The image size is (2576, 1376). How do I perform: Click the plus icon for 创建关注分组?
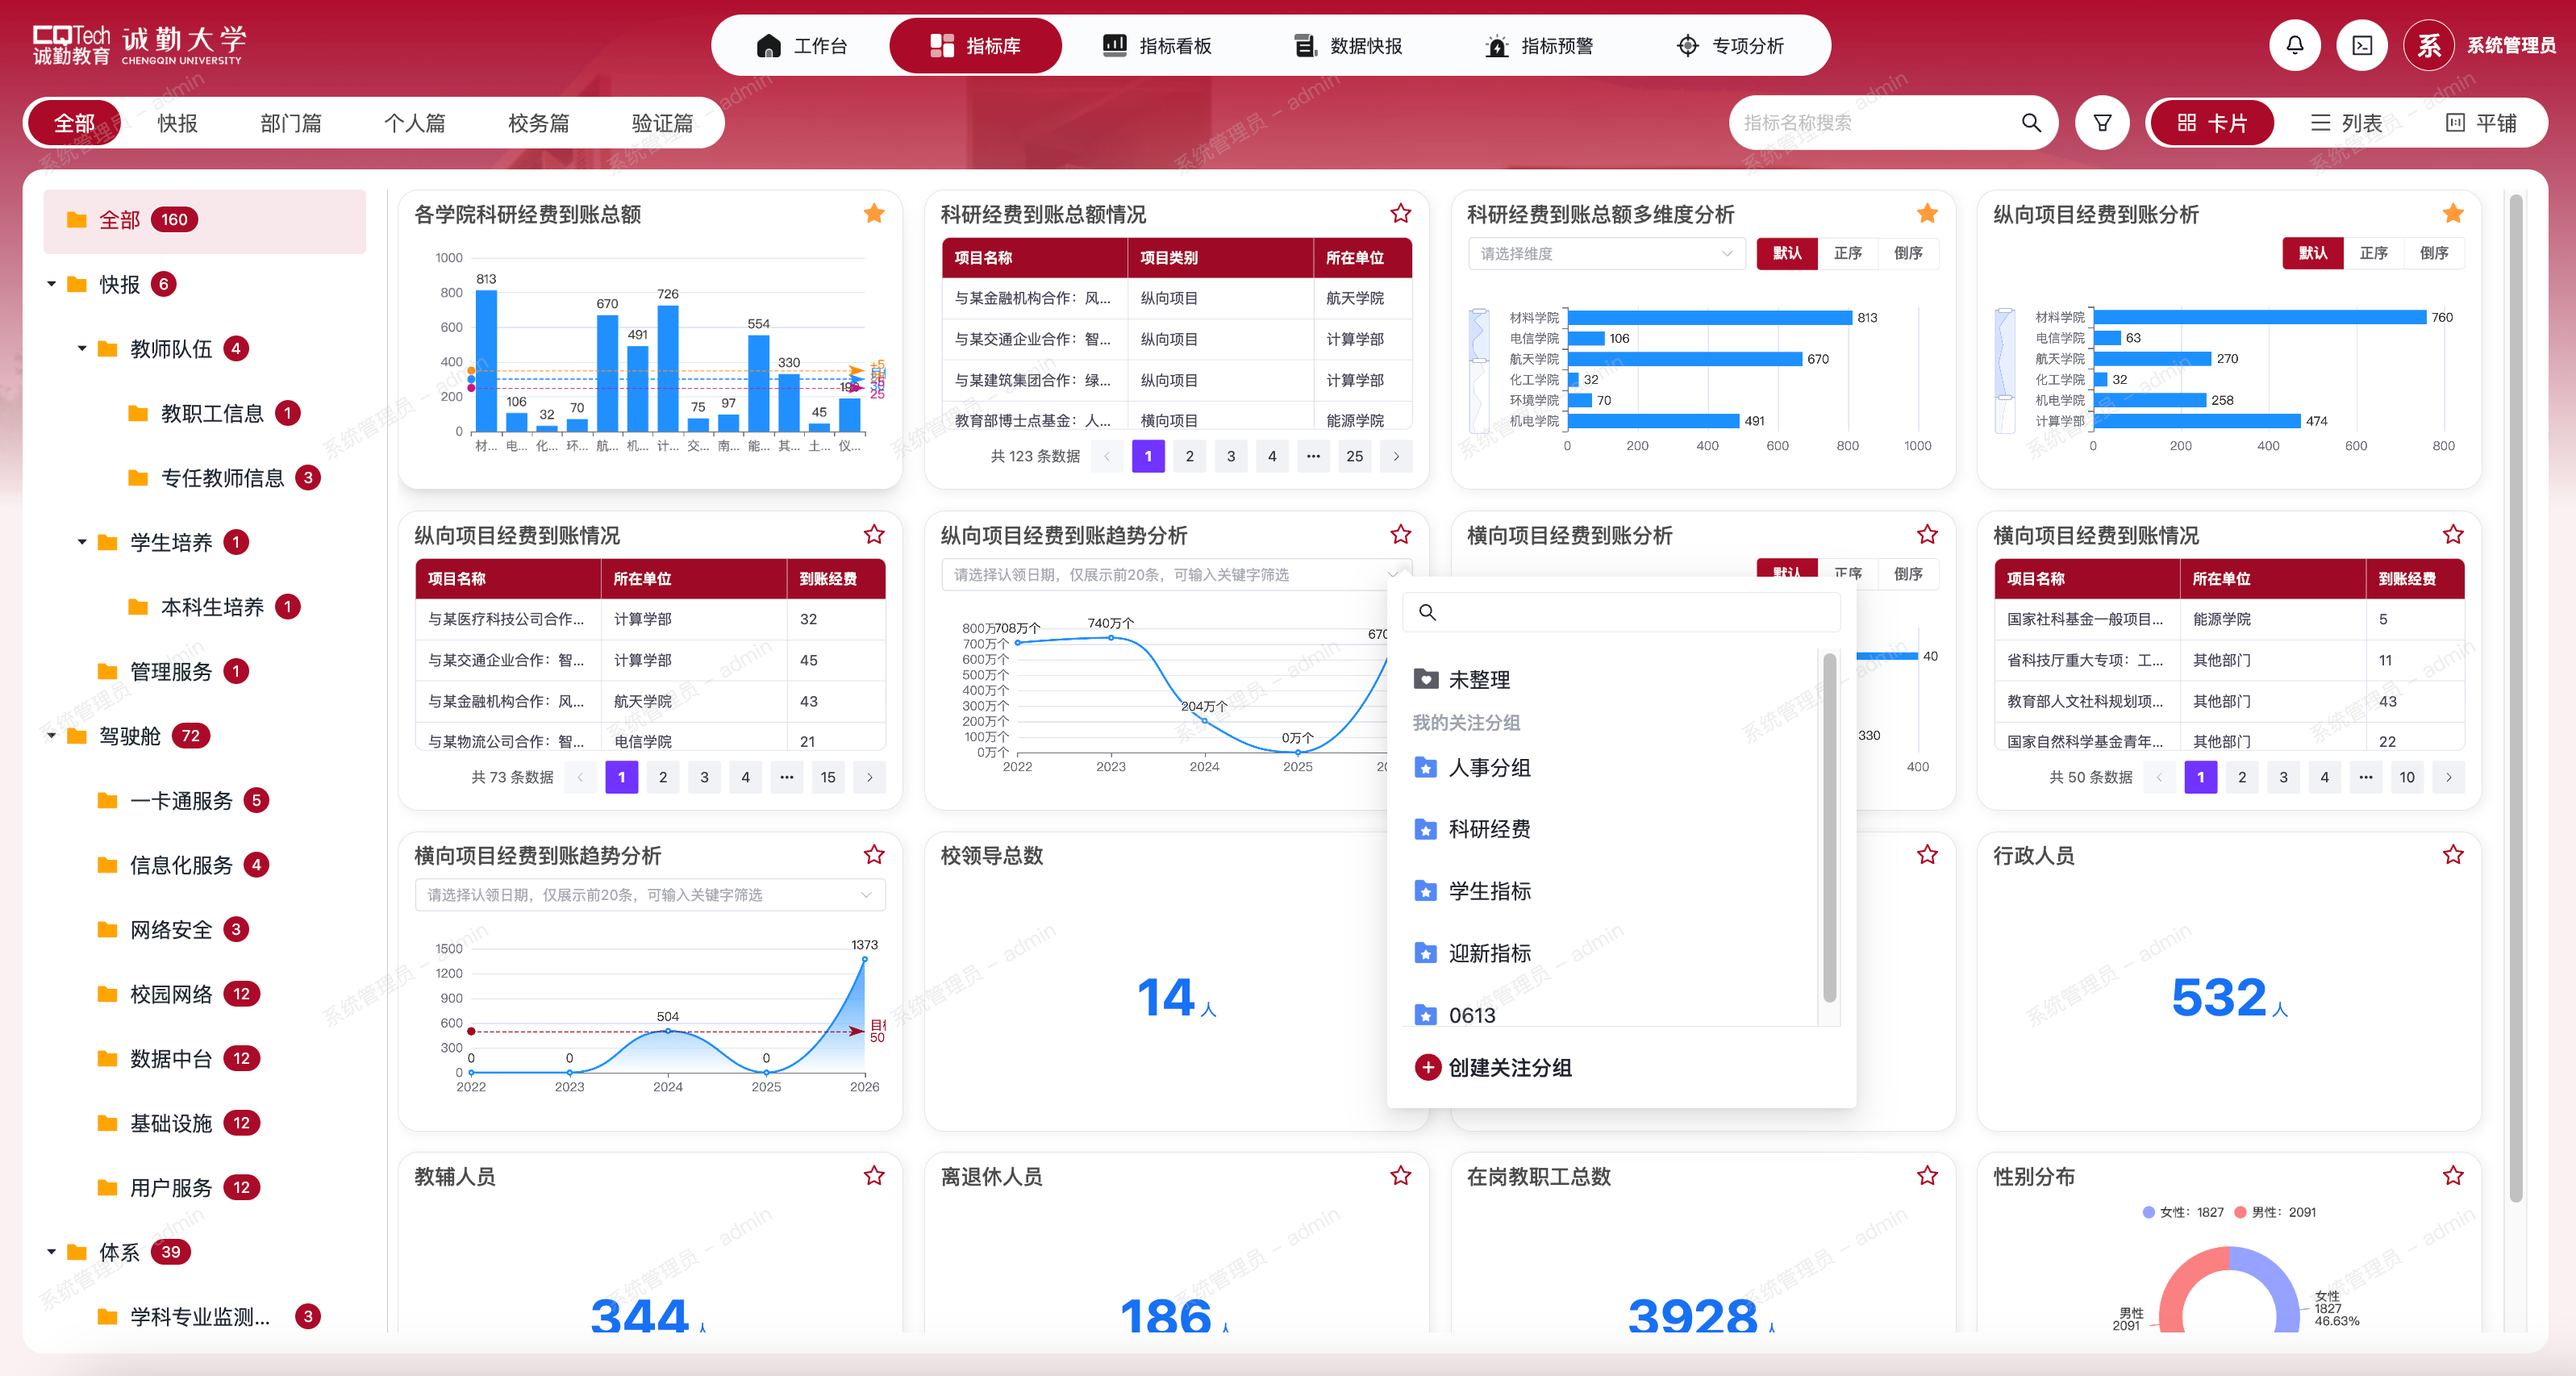click(1427, 1067)
